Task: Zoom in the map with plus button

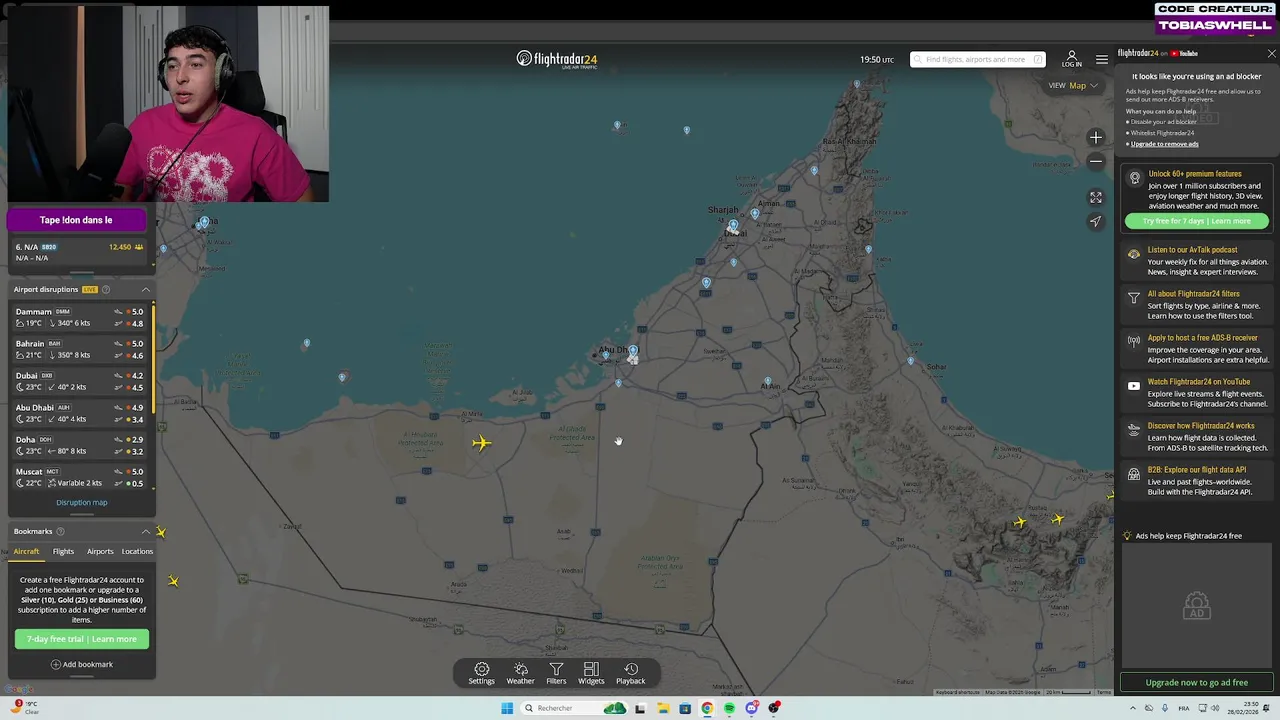Action: [x=1096, y=138]
